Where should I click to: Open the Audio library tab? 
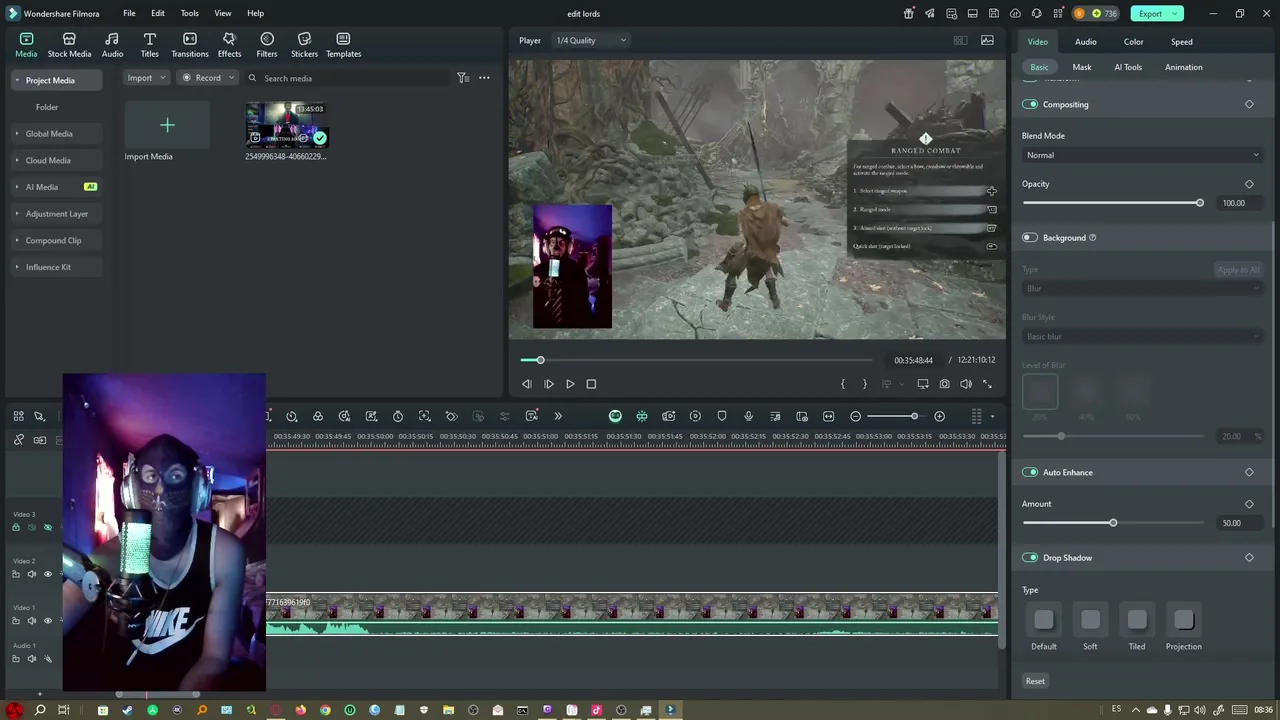pos(112,45)
